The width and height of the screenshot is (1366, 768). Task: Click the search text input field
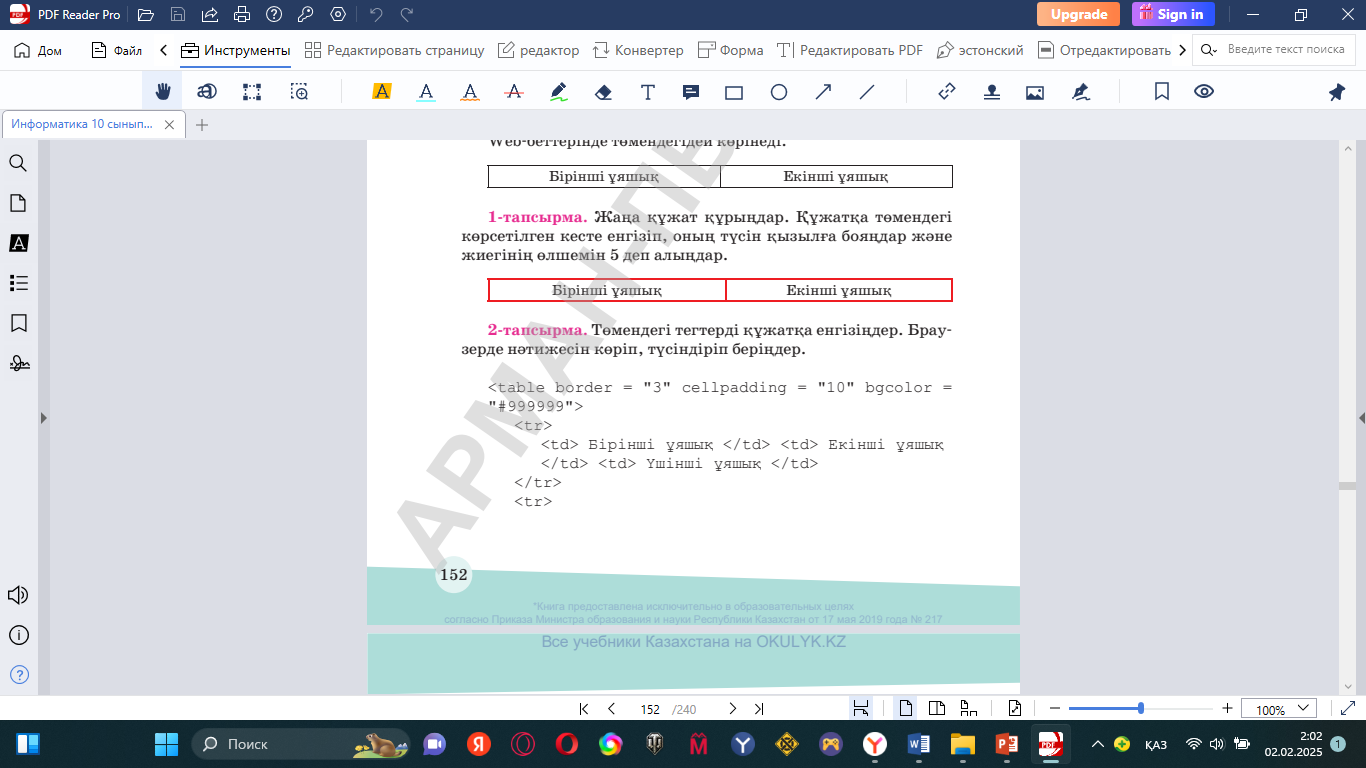(x=1284, y=50)
